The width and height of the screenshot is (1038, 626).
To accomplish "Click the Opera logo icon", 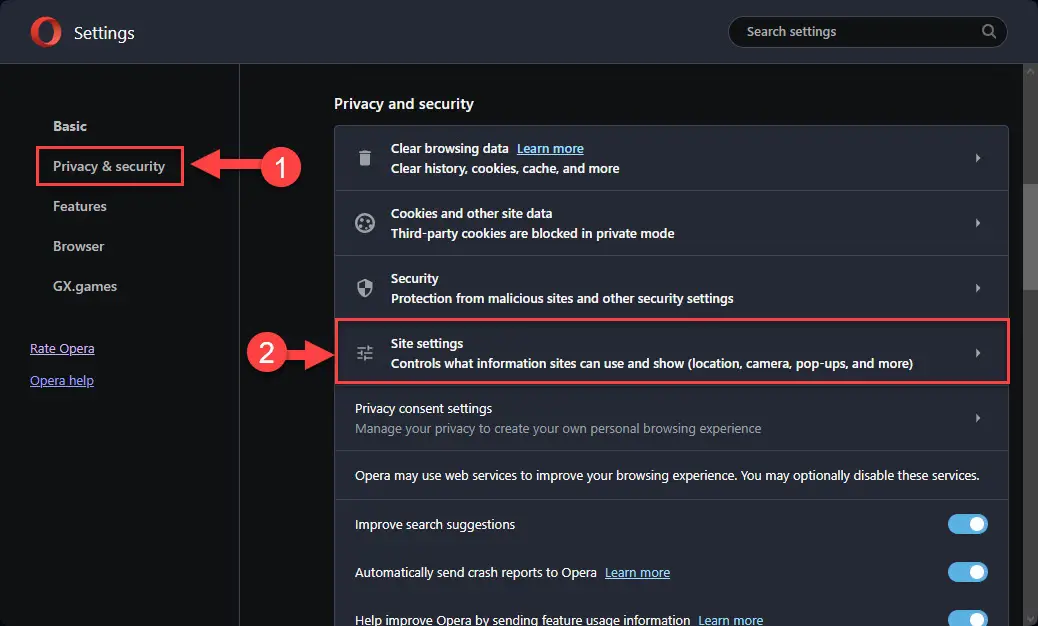I will click(x=46, y=32).
